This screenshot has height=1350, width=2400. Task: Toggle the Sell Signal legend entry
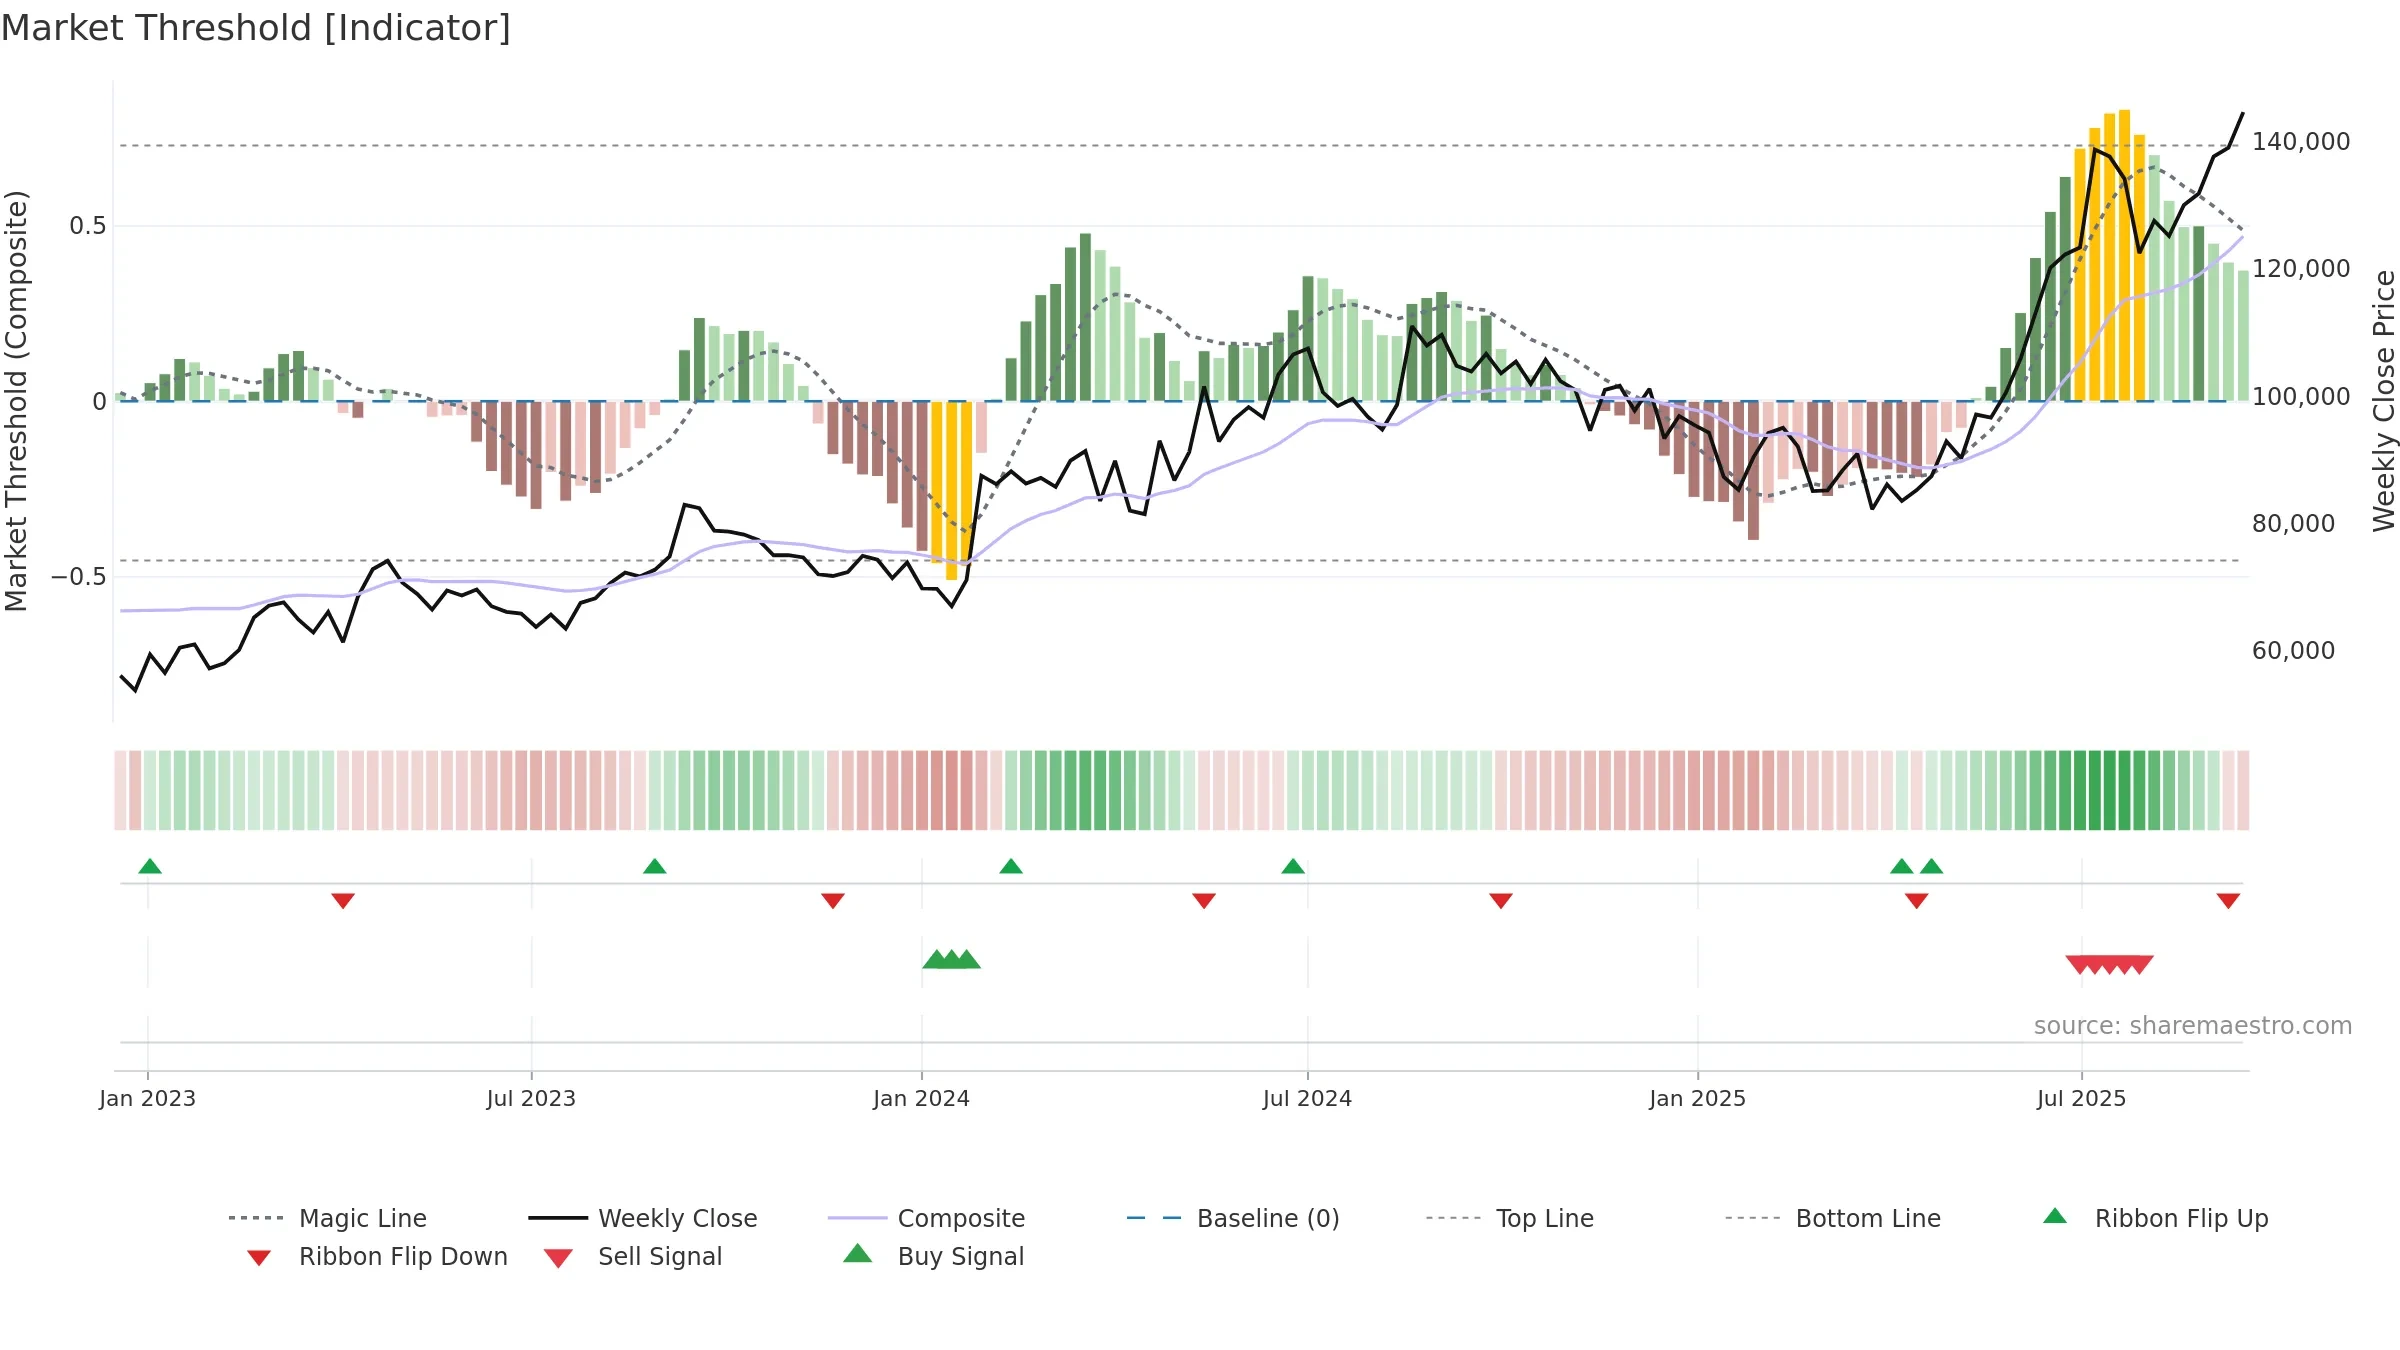633,1256
